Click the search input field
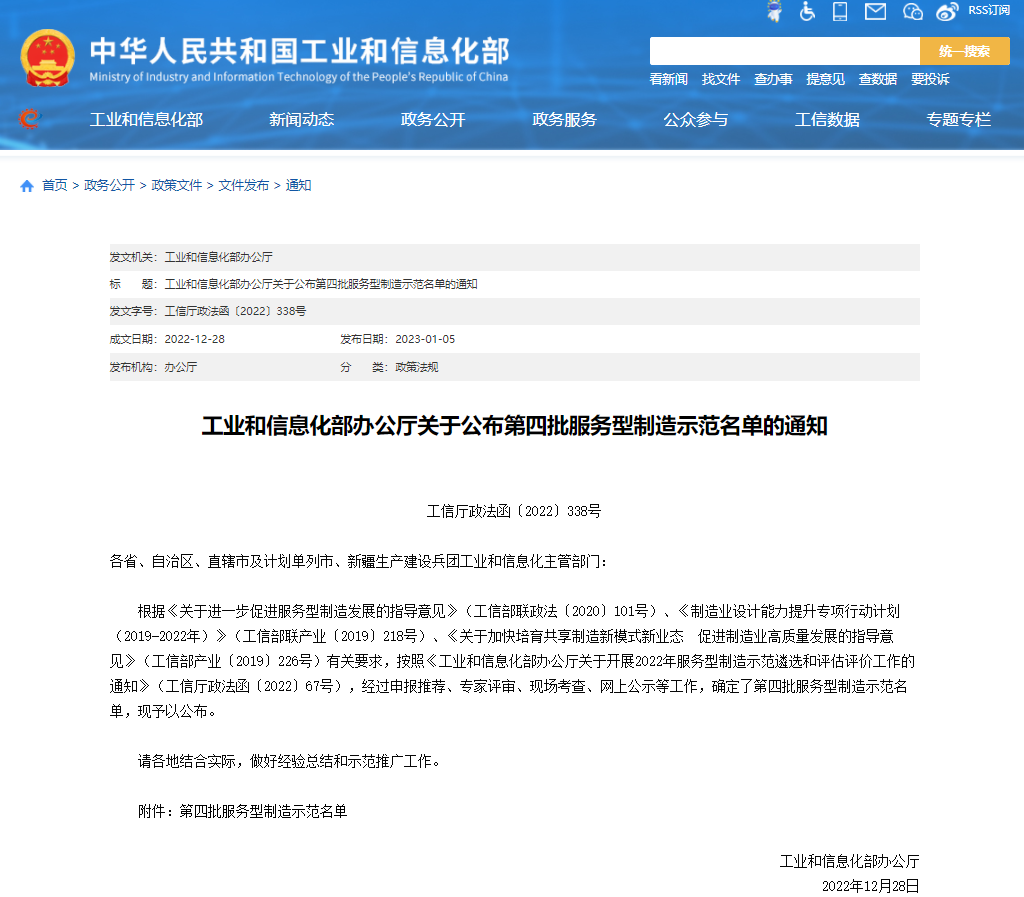Viewport: 1024px width, 897px height. (784, 51)
